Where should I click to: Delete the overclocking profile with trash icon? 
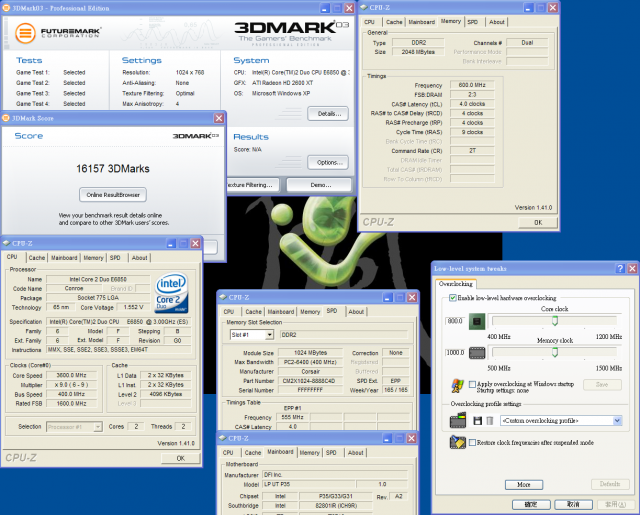coord(490,421)
